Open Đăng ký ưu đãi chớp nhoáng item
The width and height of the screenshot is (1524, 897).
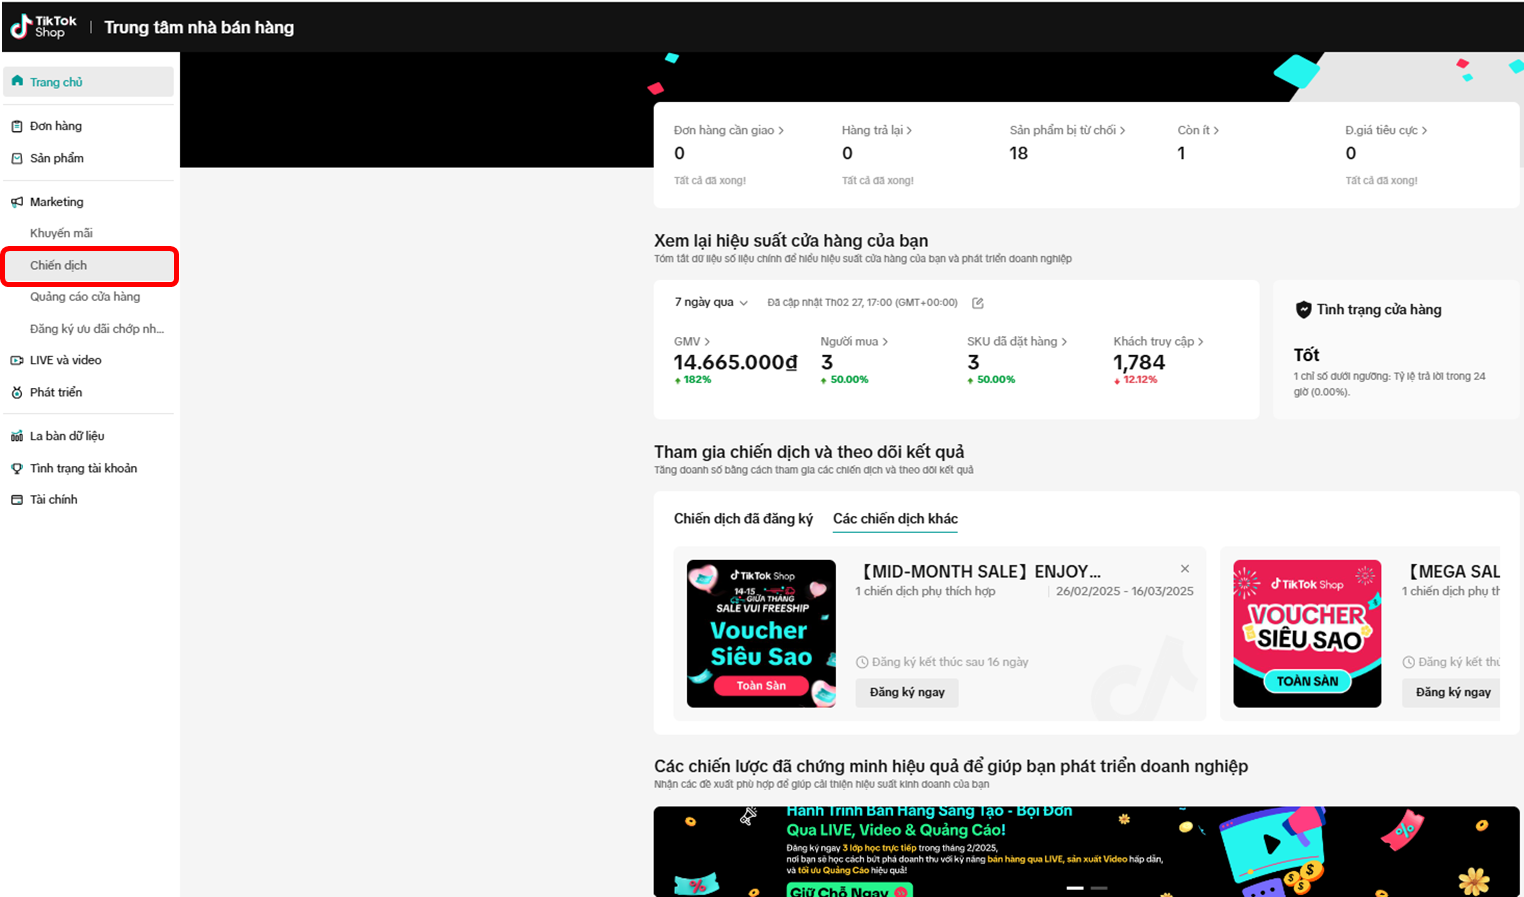click(97, 329)
